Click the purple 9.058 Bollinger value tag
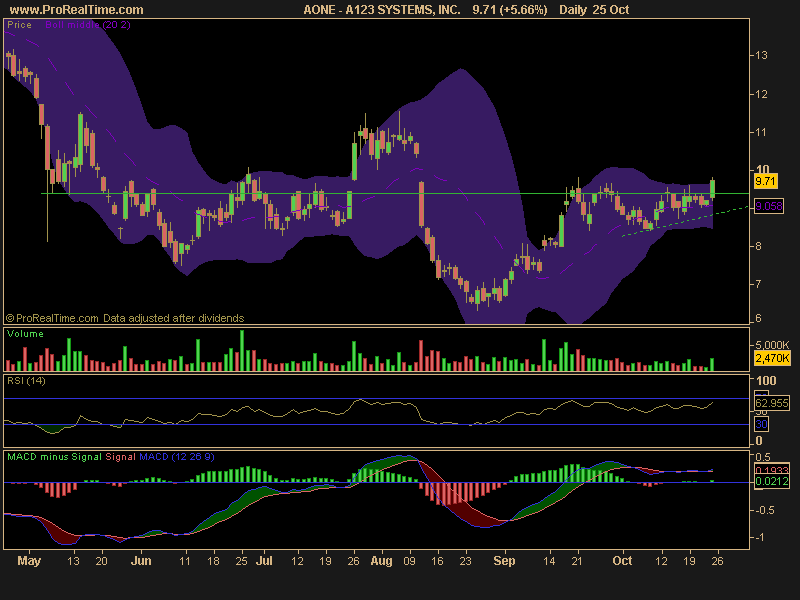 (768, 206)
